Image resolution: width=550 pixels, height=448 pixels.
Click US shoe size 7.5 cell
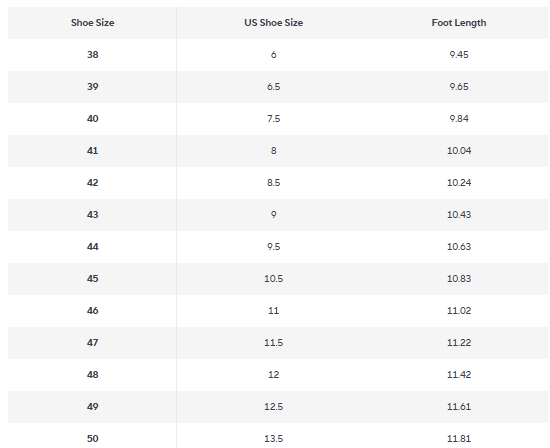[274, 119]
